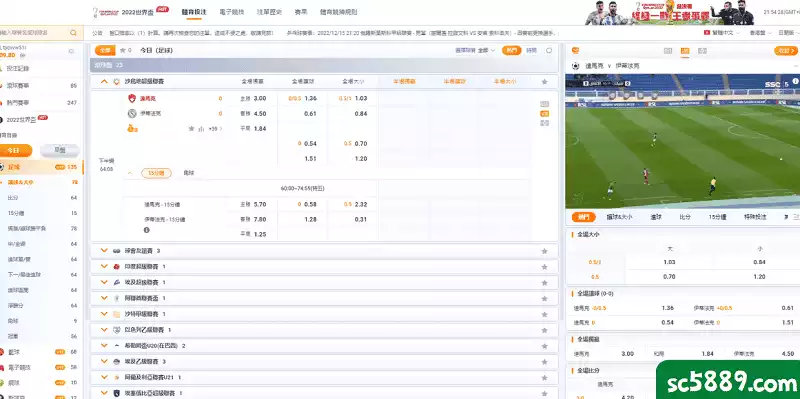Open the 電子競技 top navigation tab

click(232, 12)
